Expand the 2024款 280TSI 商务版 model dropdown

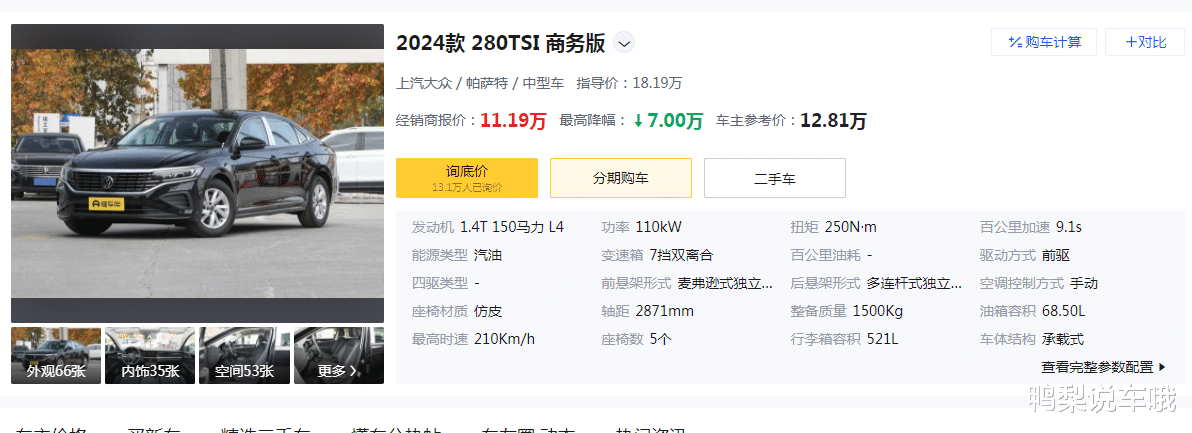tap(624, 43)
